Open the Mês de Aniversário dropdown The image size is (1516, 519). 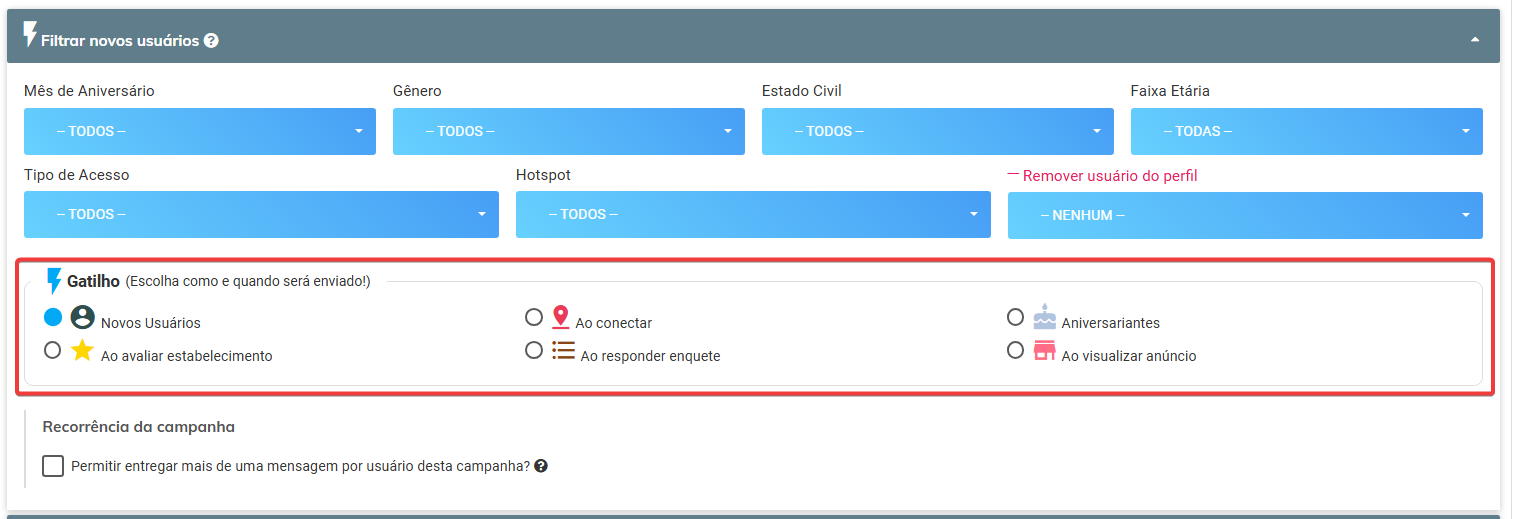(x=200, y=131)
